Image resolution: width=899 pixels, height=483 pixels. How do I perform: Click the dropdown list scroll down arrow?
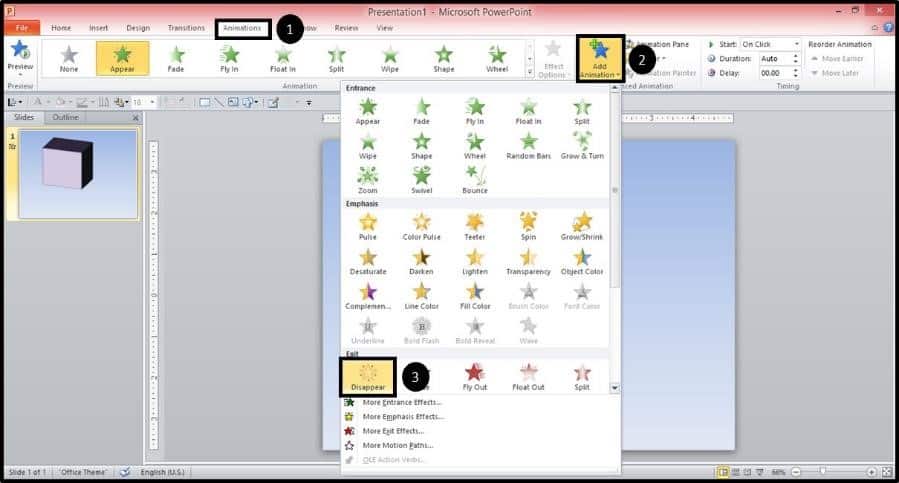tap(615, 388)
